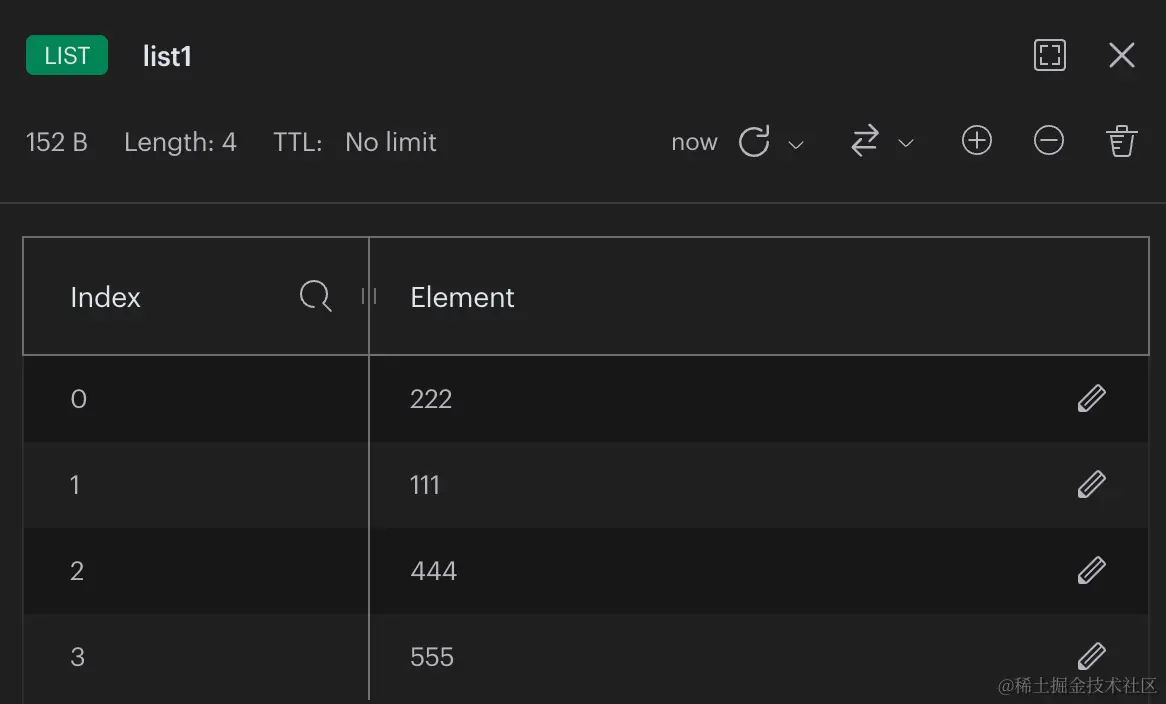Click the Element column header
The width and height of the screenshot is (1166, 704).
coord(462,297)
